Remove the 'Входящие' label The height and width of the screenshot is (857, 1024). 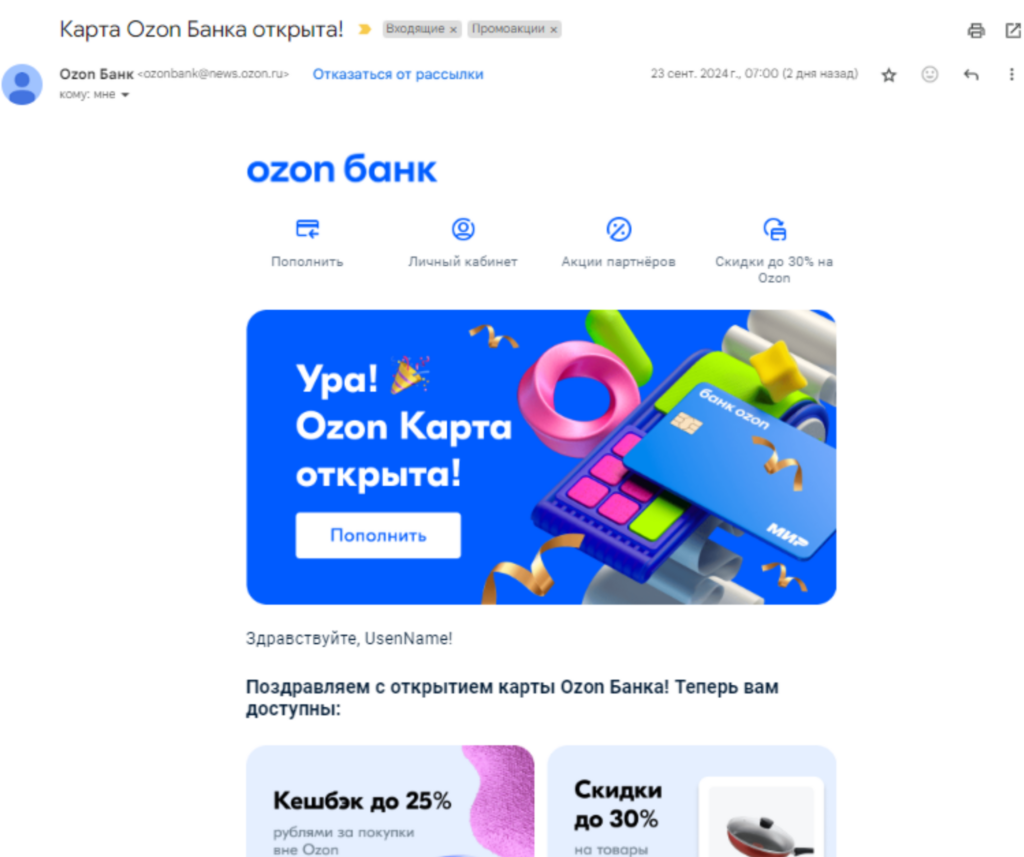[x=453, y=29]
